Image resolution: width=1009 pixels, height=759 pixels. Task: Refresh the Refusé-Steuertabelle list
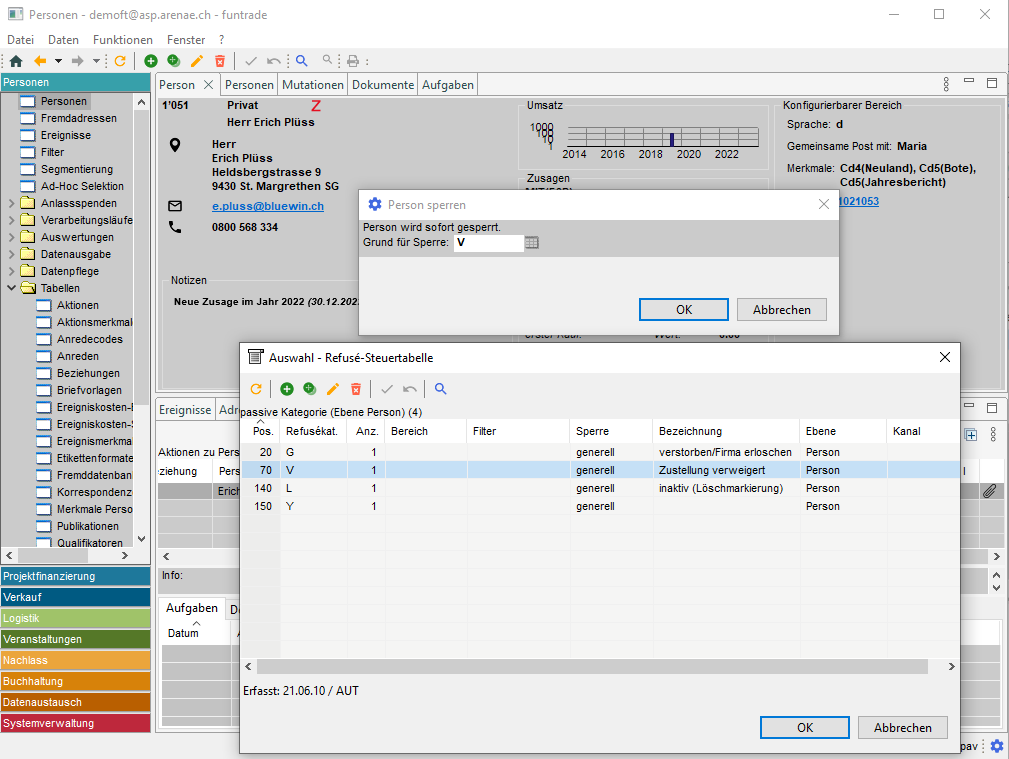(256, 389)
